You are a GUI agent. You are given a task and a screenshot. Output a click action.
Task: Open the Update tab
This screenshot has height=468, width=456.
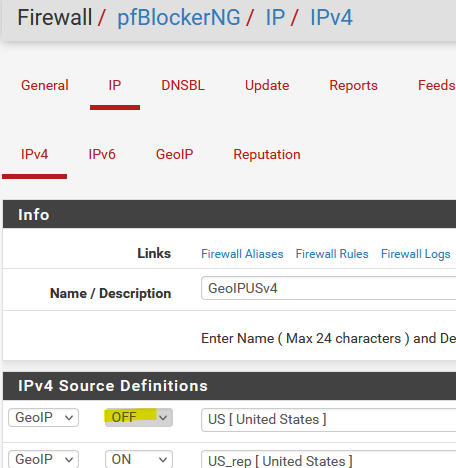(x=267, y=85)
